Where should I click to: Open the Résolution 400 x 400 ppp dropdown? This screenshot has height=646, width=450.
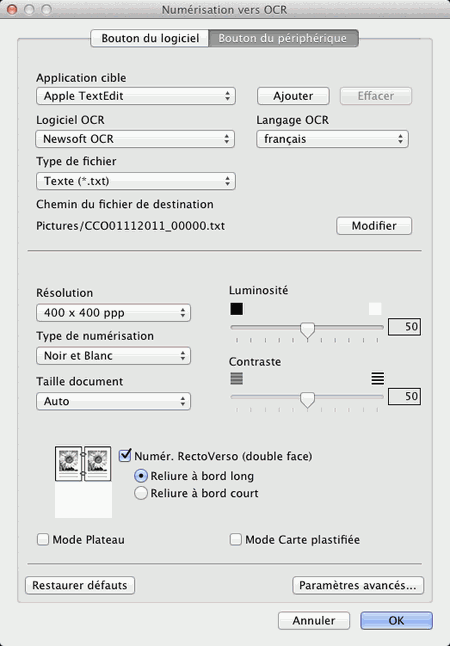pyautogui.click(x=113, y=313)
